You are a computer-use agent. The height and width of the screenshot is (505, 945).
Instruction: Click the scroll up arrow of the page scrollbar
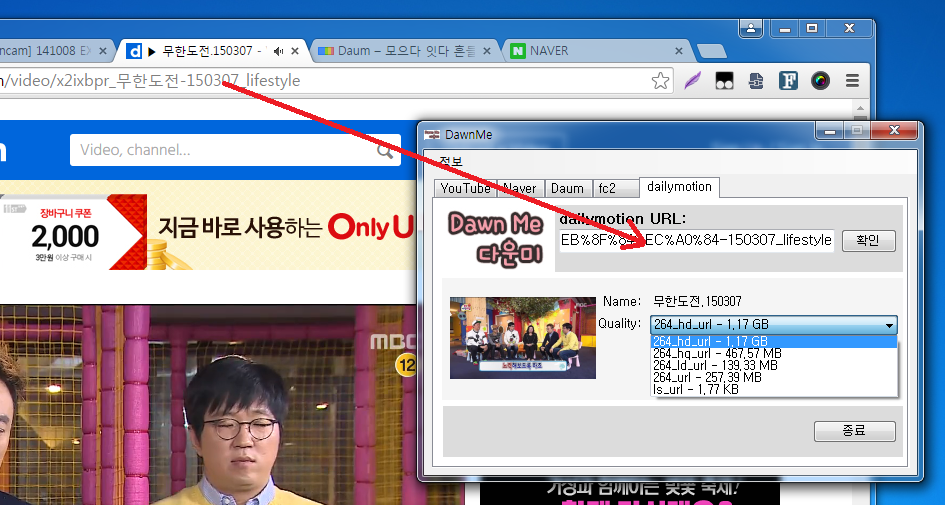[x=861, y=109]
